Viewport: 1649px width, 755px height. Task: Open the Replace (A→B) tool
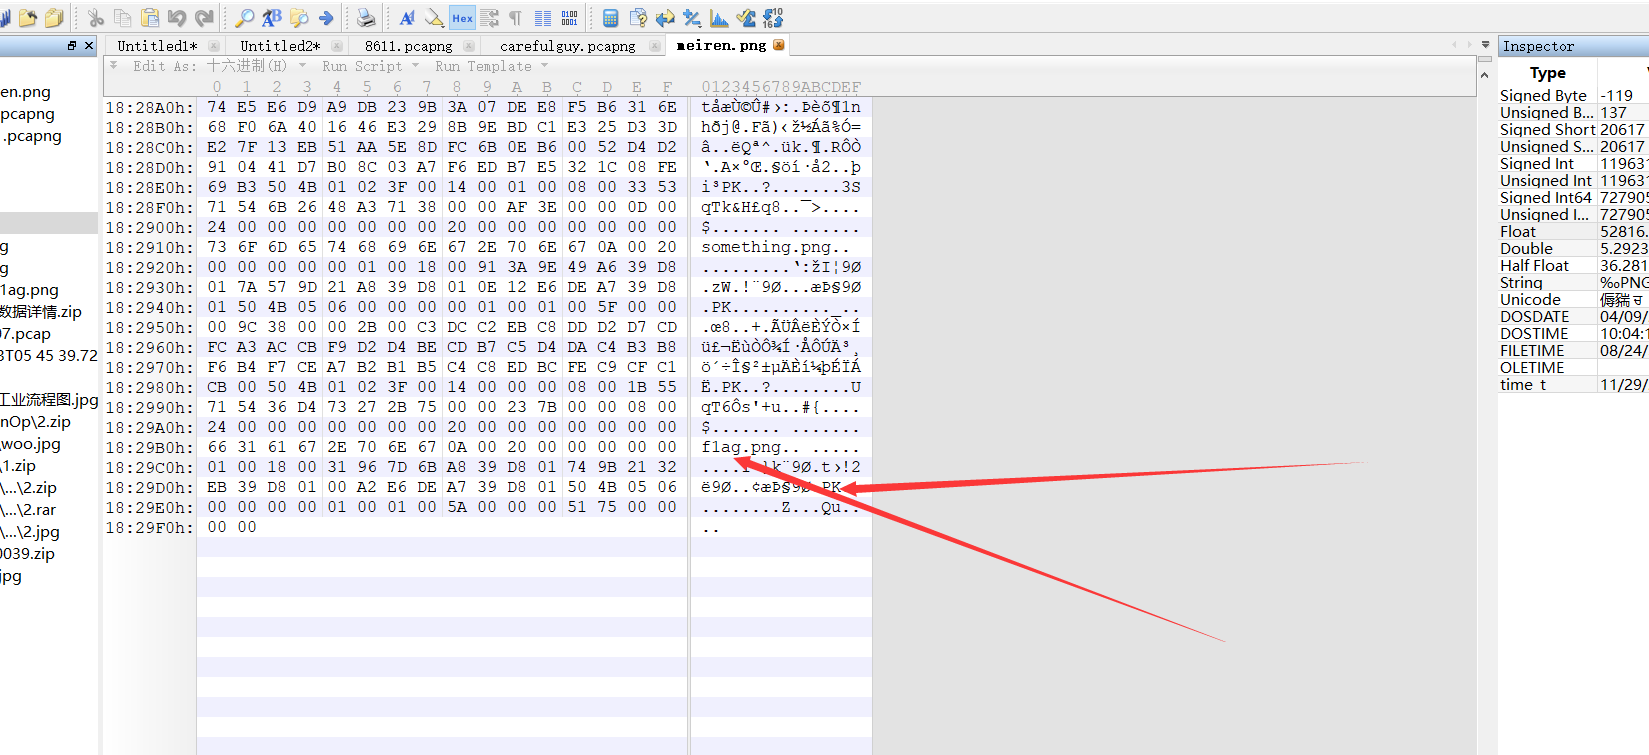click(272, 18)
